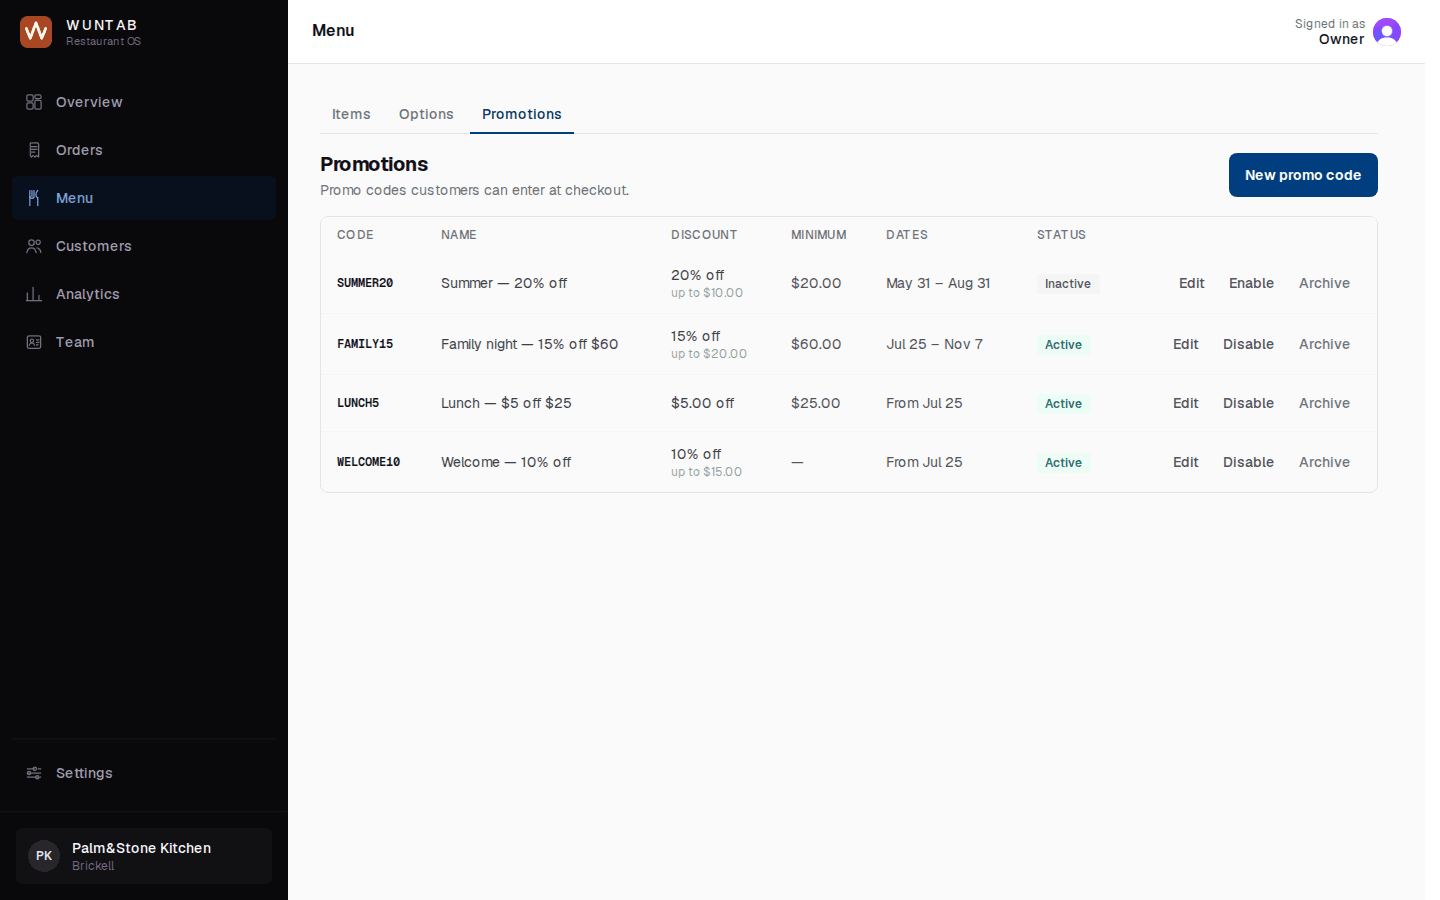Go to Orders in the sidebar
The height and width of the screenshot is (900, 1440).
(x=144, y=150)
